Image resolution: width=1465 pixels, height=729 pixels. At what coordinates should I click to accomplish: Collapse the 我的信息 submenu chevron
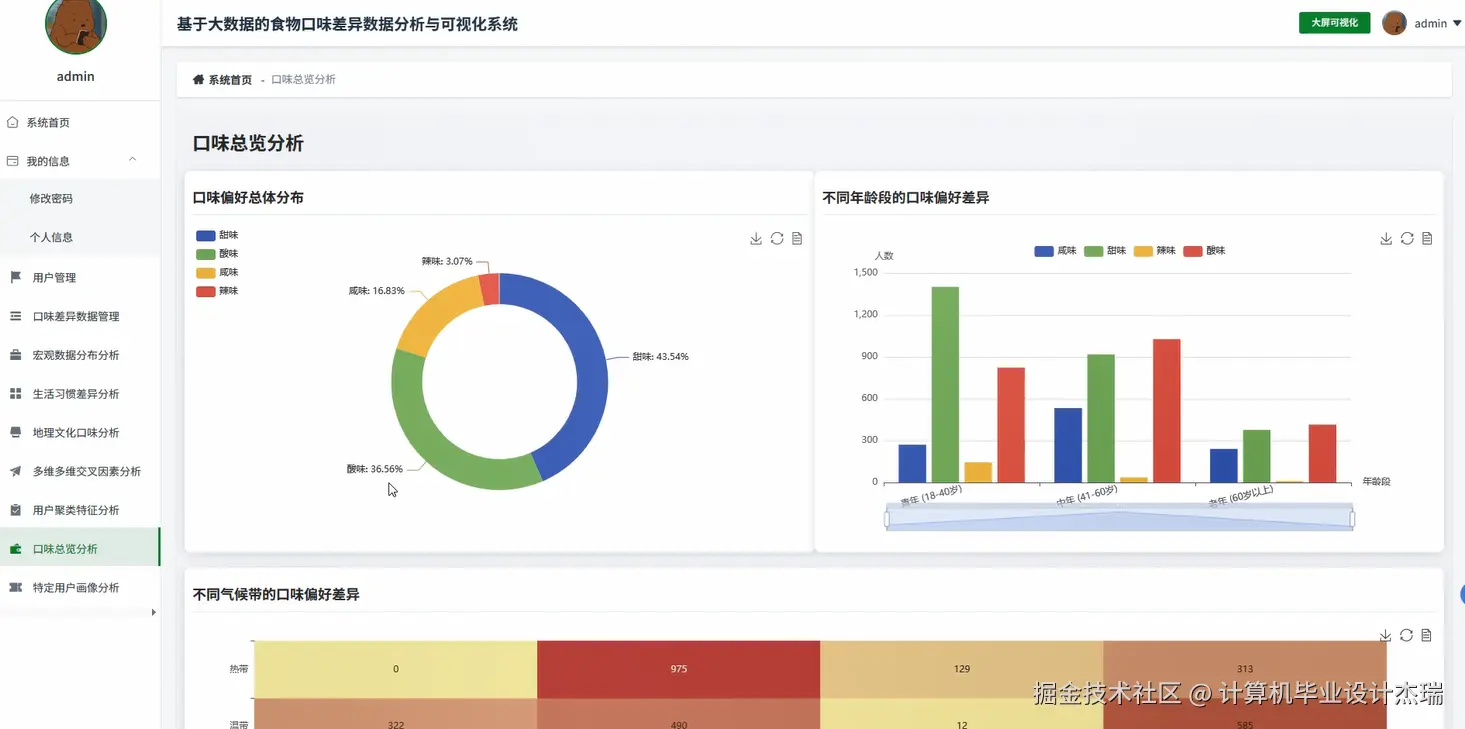132,160
